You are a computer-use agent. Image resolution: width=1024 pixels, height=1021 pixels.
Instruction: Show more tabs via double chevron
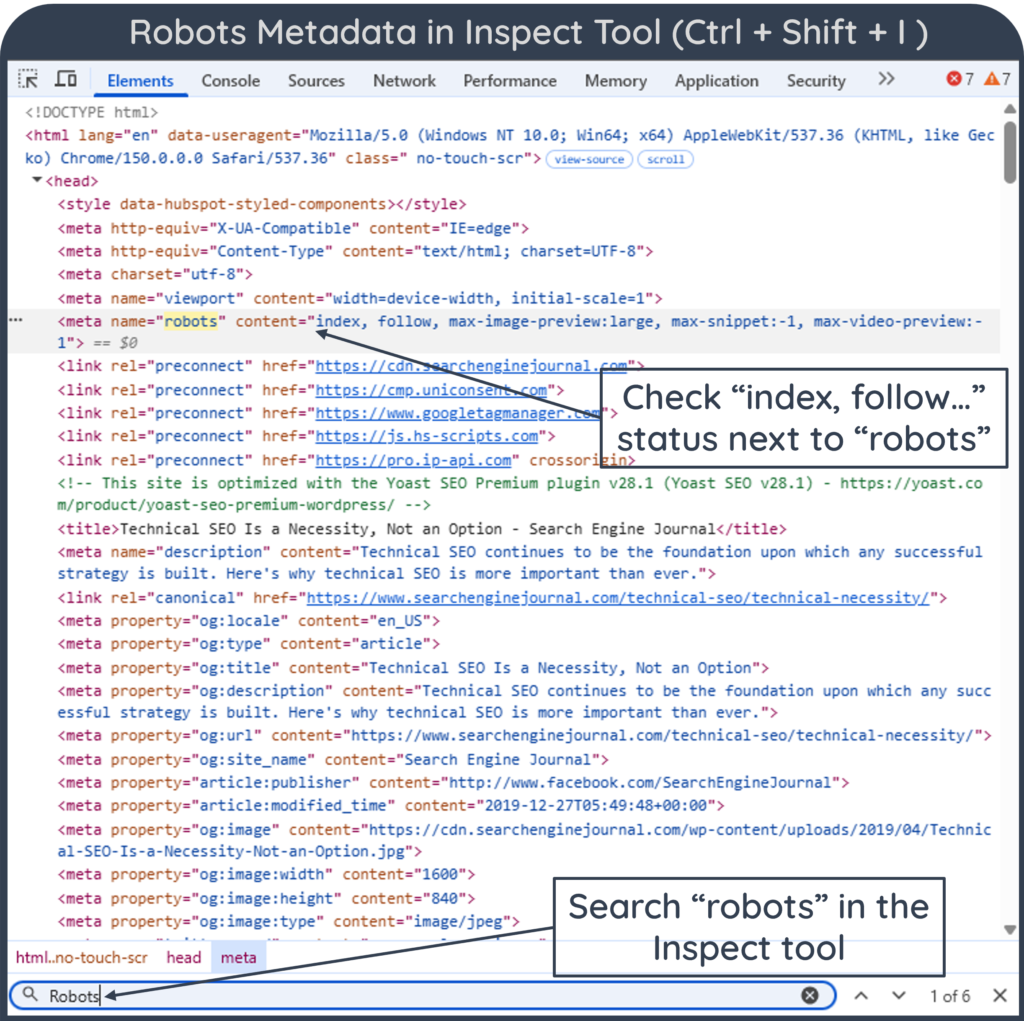886,79
